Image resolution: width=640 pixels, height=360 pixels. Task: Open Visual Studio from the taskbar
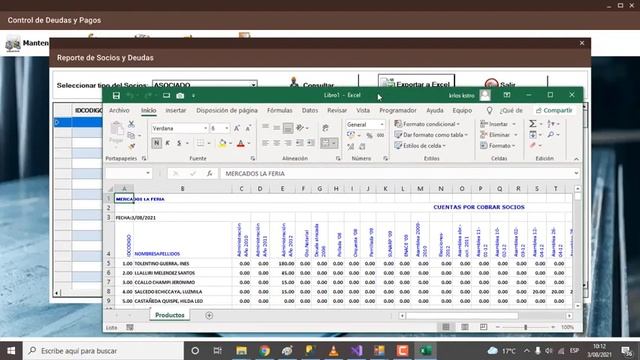tap(356, 351)
